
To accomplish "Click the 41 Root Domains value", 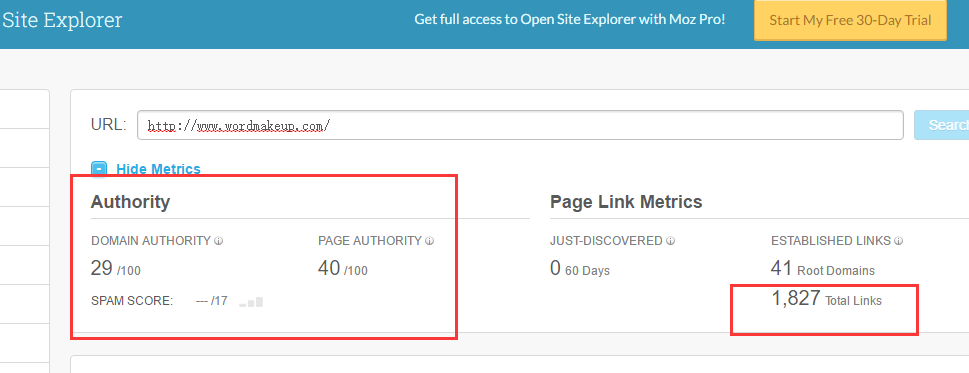I will (x=823, y=269).
